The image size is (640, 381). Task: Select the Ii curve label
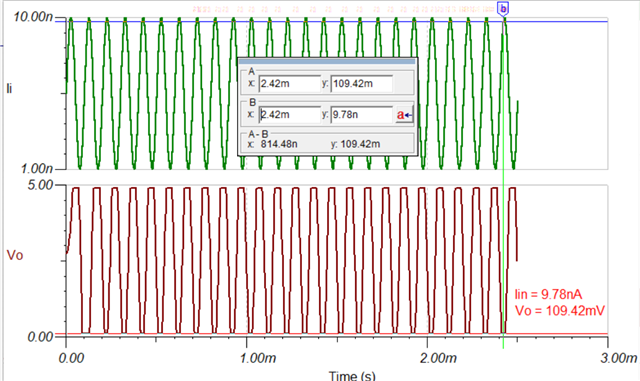coord(9,88)
